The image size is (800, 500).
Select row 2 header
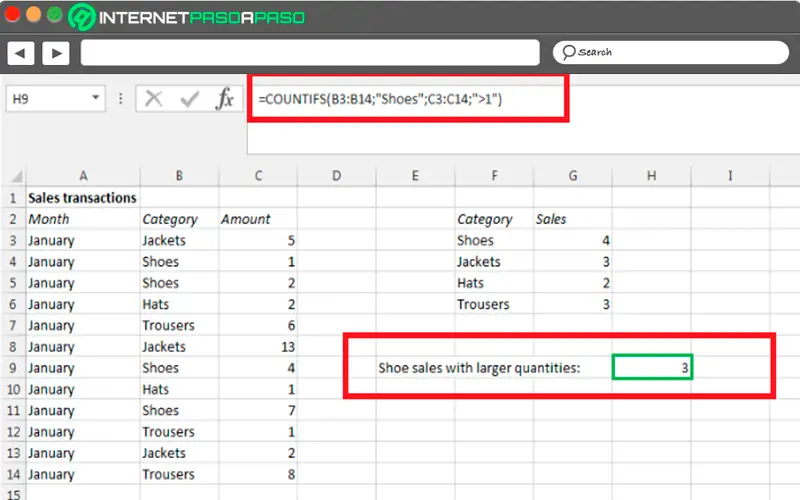point(13,219)
